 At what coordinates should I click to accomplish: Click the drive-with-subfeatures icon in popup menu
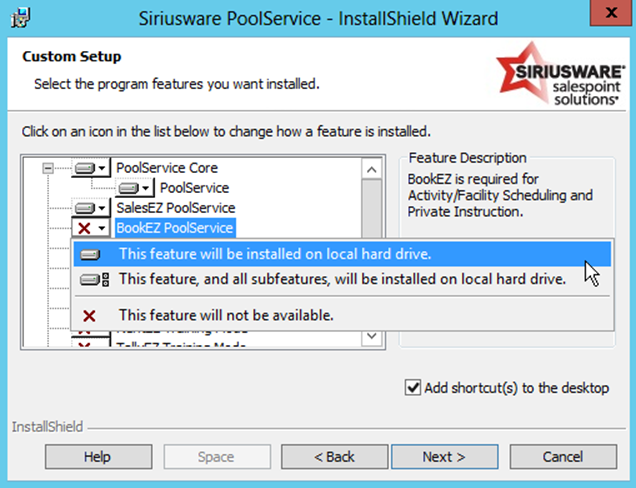90,280
